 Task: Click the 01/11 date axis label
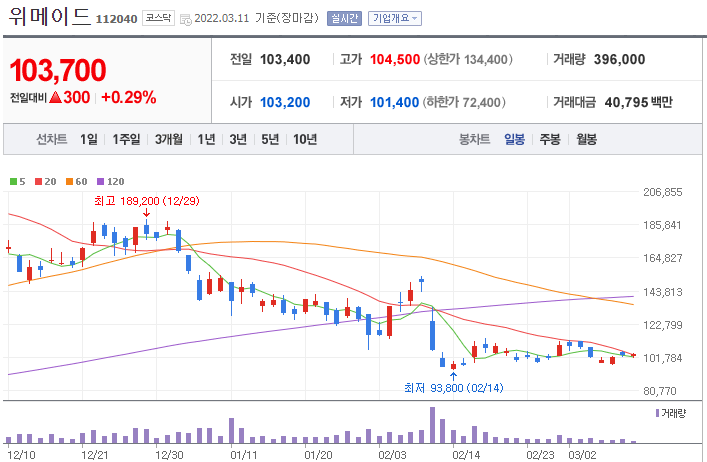tap(243, 455)
